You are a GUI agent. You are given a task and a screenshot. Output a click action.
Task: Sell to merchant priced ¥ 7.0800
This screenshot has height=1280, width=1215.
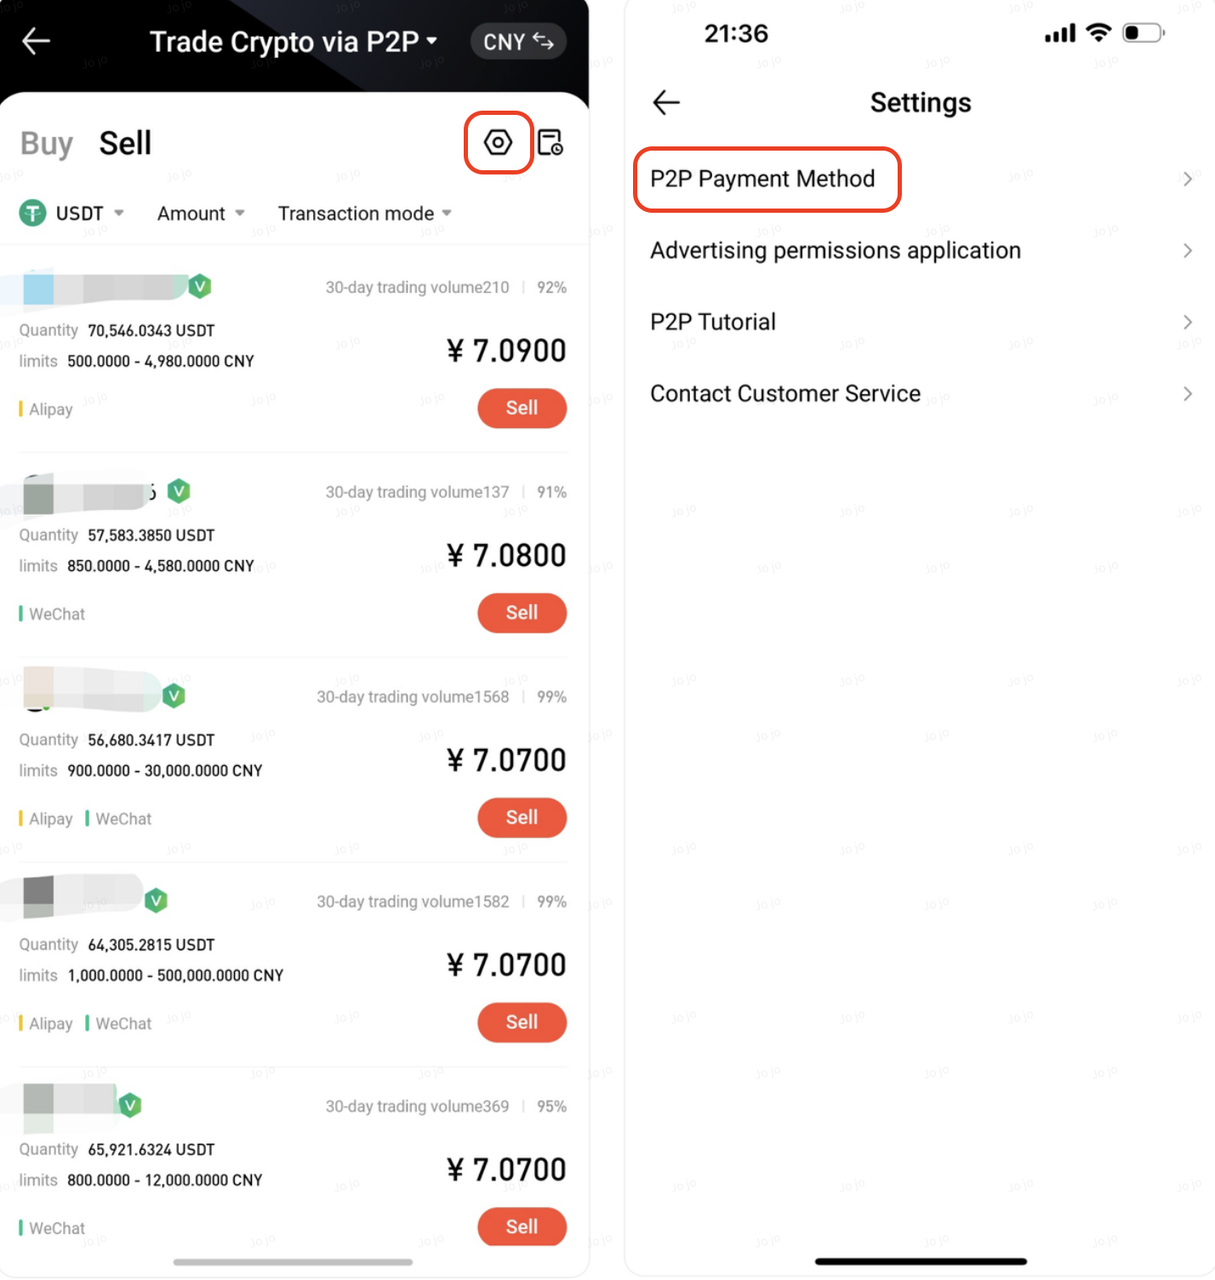pos(521,613)
